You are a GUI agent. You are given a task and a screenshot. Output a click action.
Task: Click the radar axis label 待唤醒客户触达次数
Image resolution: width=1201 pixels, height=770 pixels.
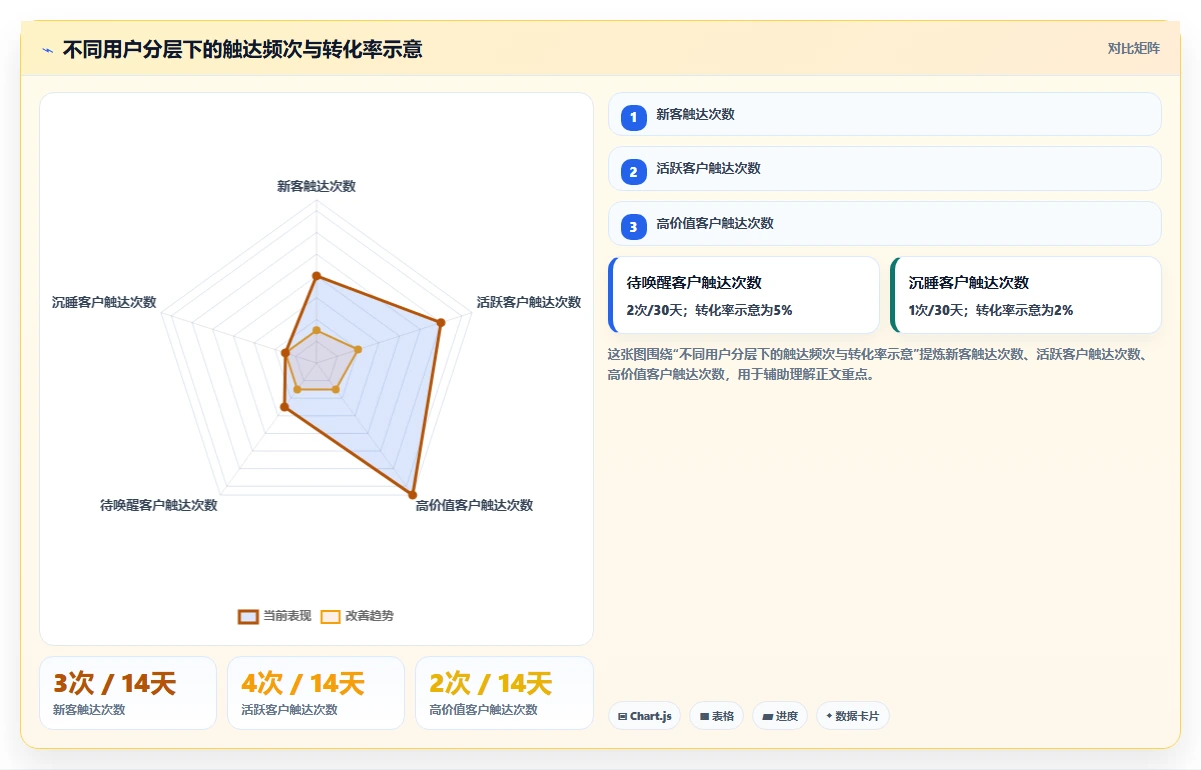click(x=159, y=505)
